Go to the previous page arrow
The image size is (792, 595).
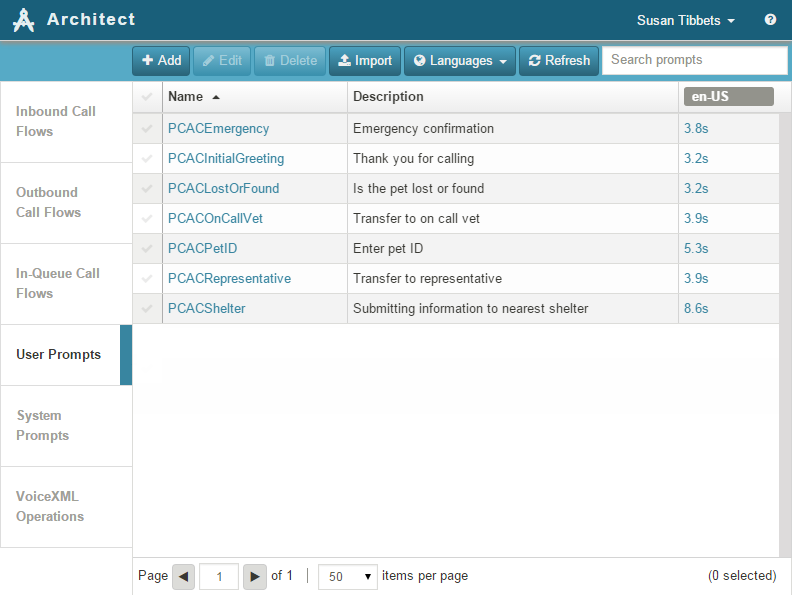tap(183, 576)
